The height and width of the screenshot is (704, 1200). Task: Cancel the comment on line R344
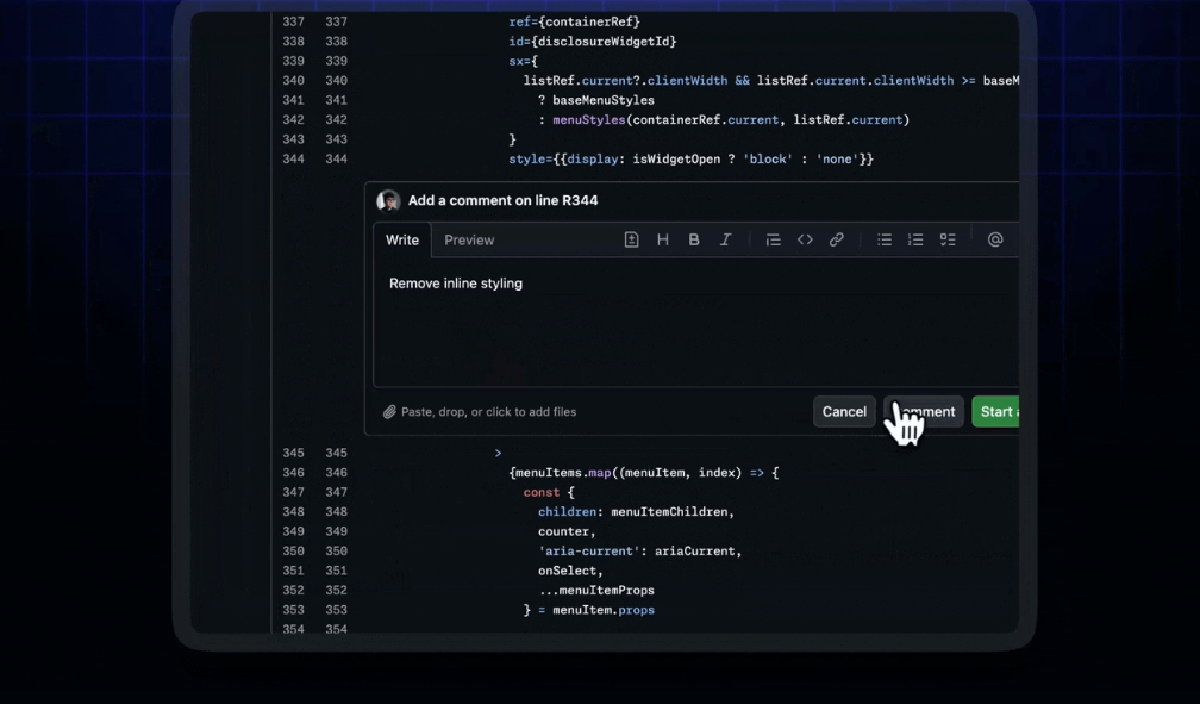(x=844, y=412)
